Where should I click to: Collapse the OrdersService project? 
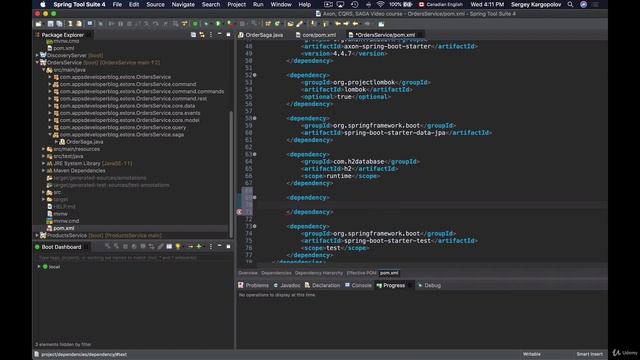point(37,62)
